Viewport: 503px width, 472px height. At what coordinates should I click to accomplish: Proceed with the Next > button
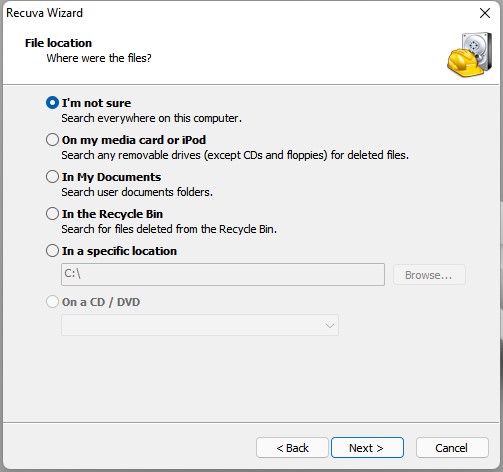[367, 448]
